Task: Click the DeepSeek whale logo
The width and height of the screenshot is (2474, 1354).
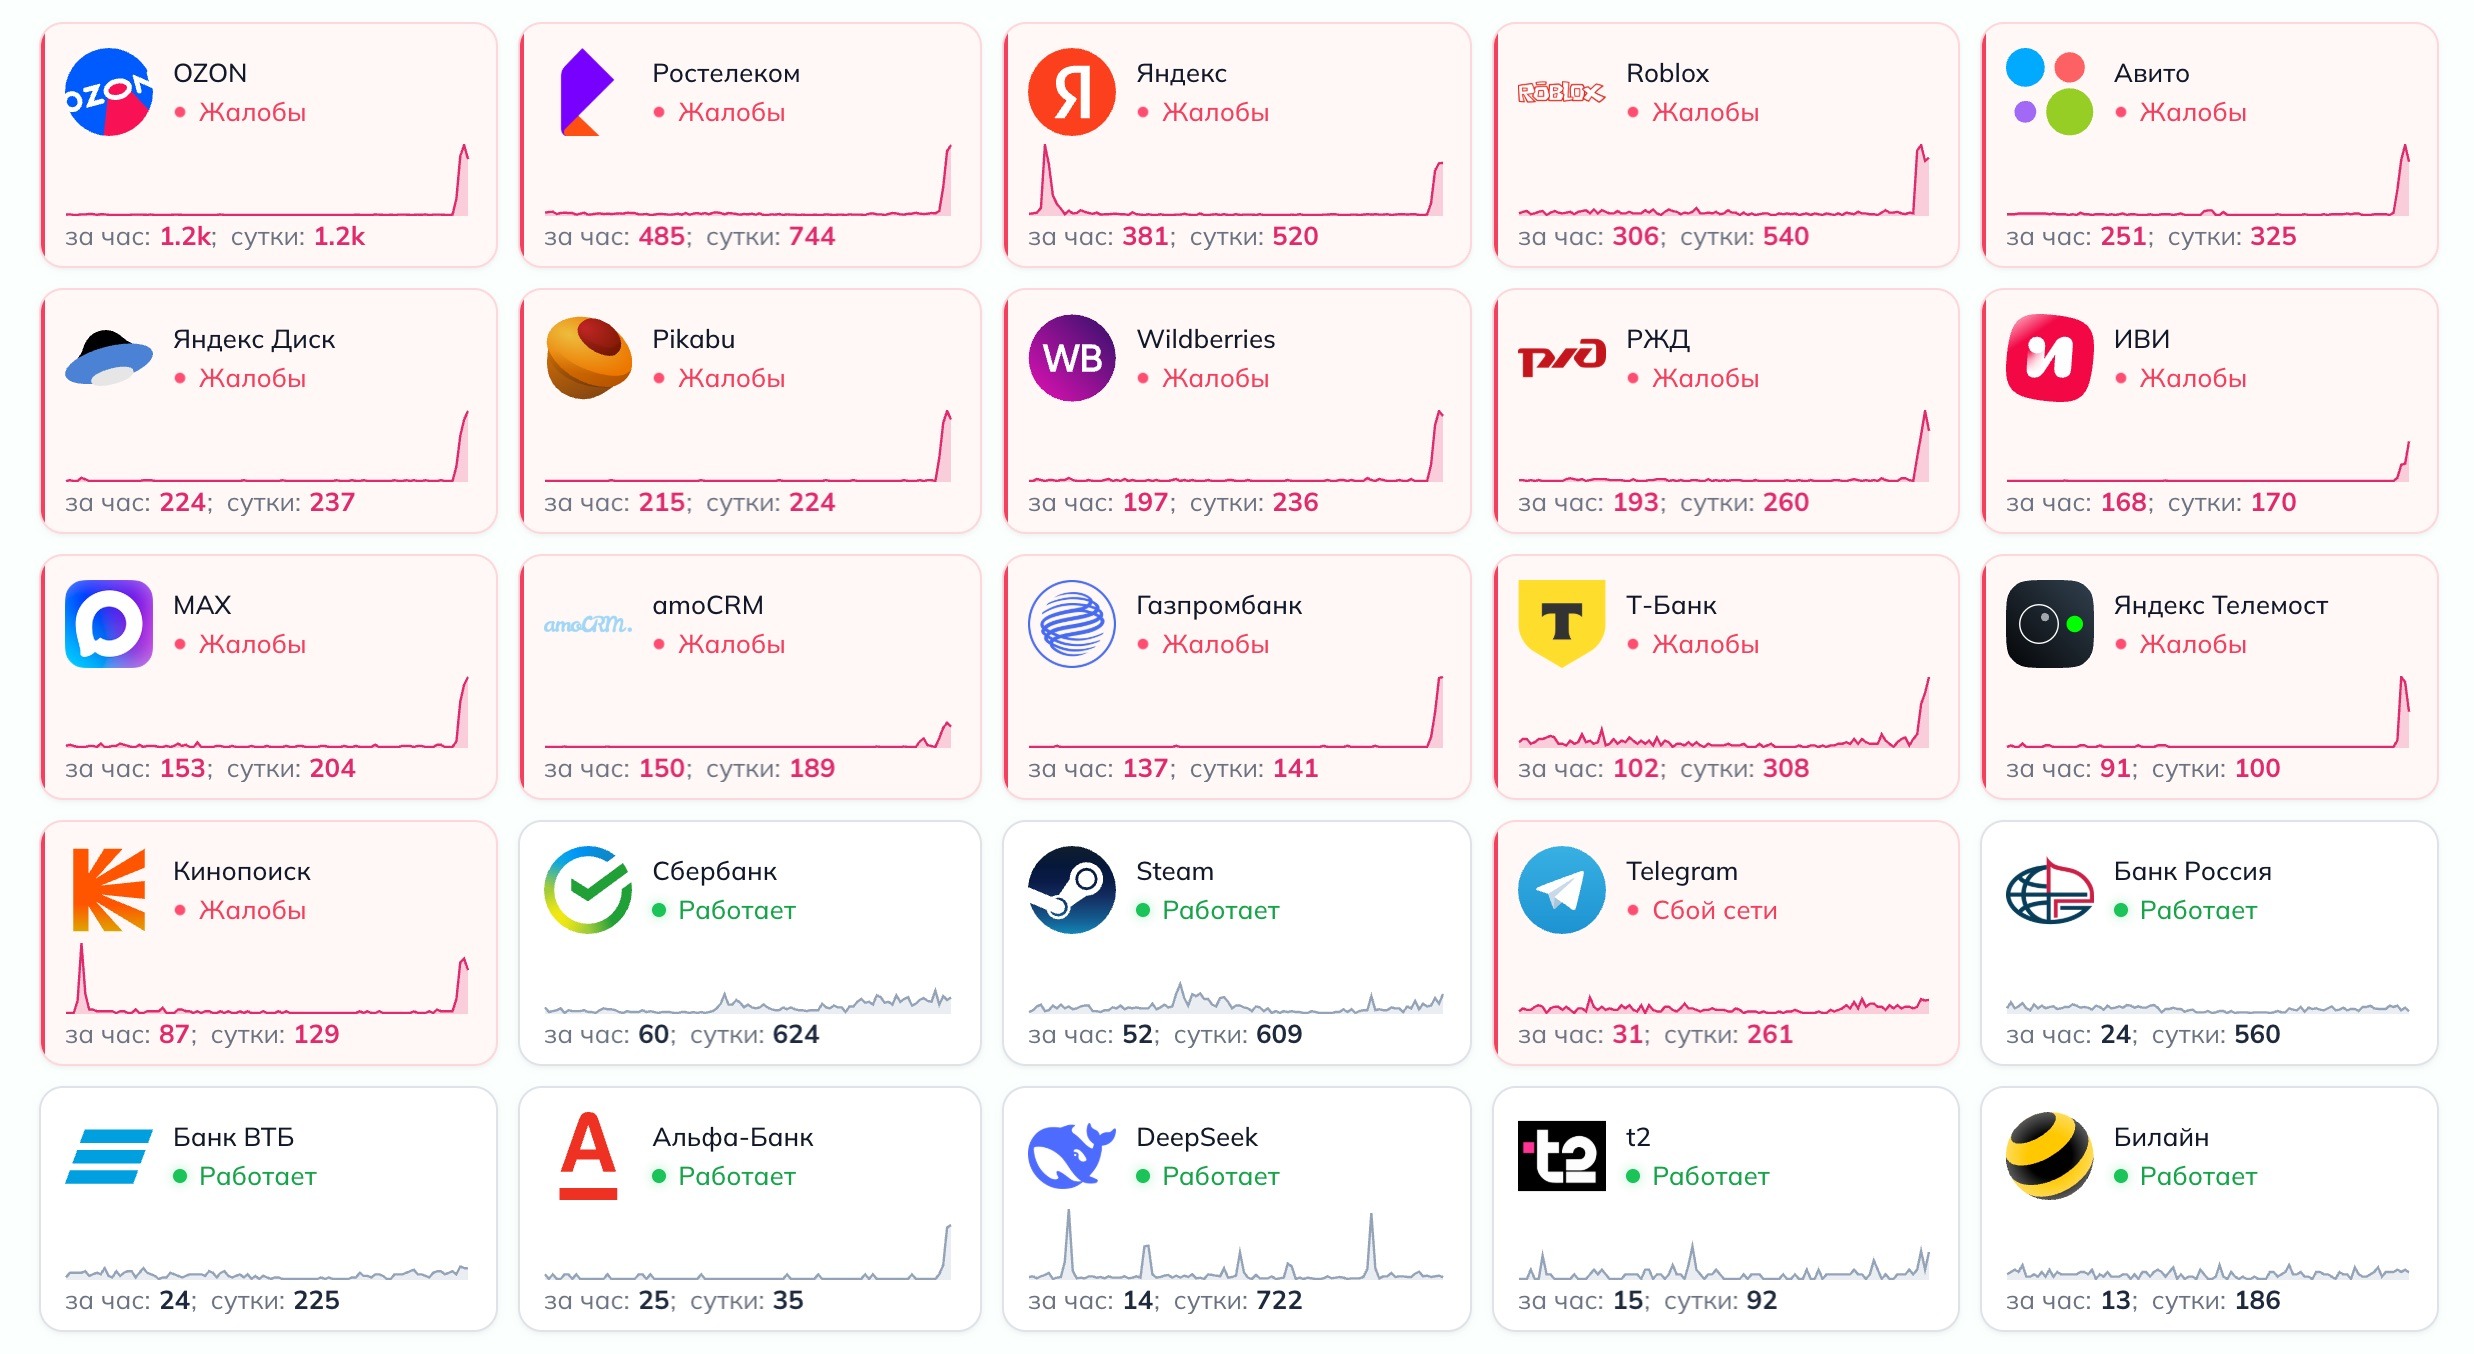Action: click(x=1071, y=1156)
